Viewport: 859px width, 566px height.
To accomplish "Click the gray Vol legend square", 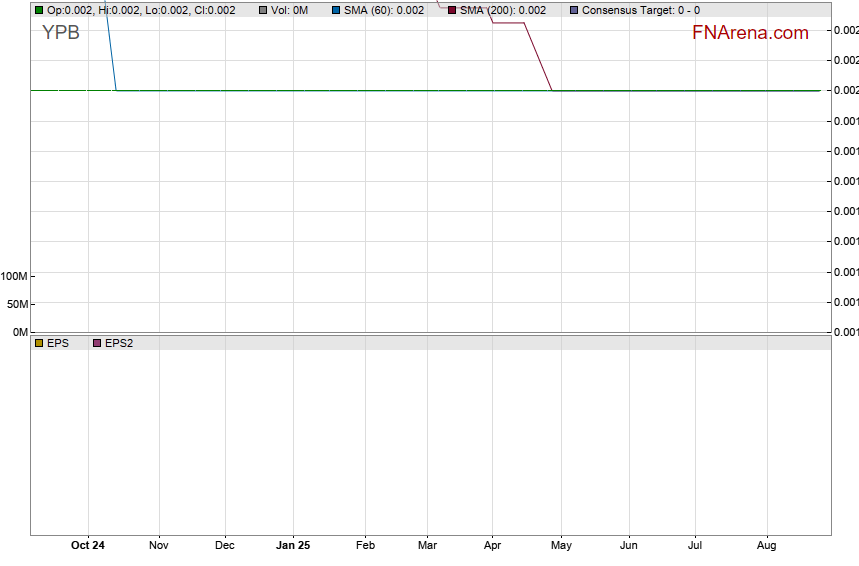I will (x=263, y=10).
